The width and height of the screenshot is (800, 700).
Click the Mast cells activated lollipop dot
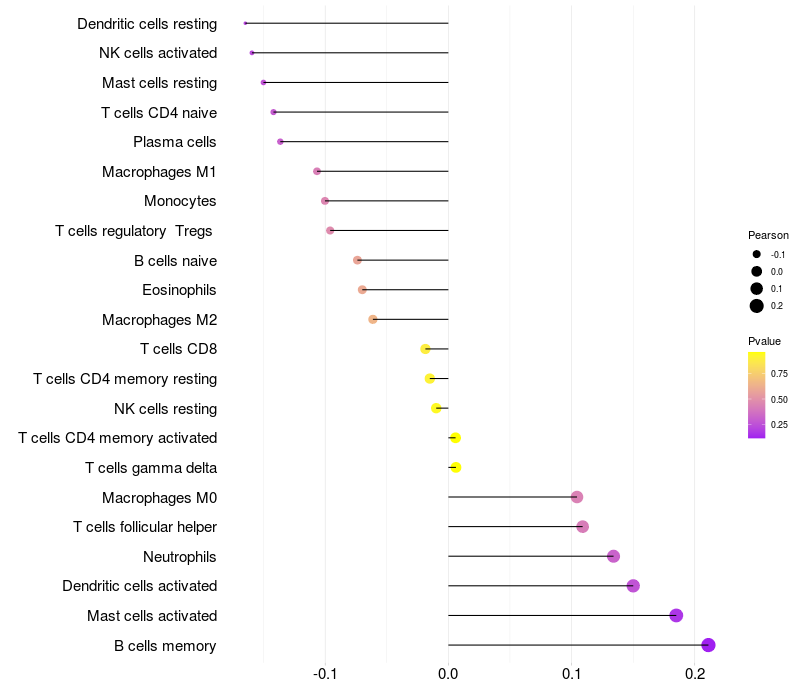pos(676,615)
